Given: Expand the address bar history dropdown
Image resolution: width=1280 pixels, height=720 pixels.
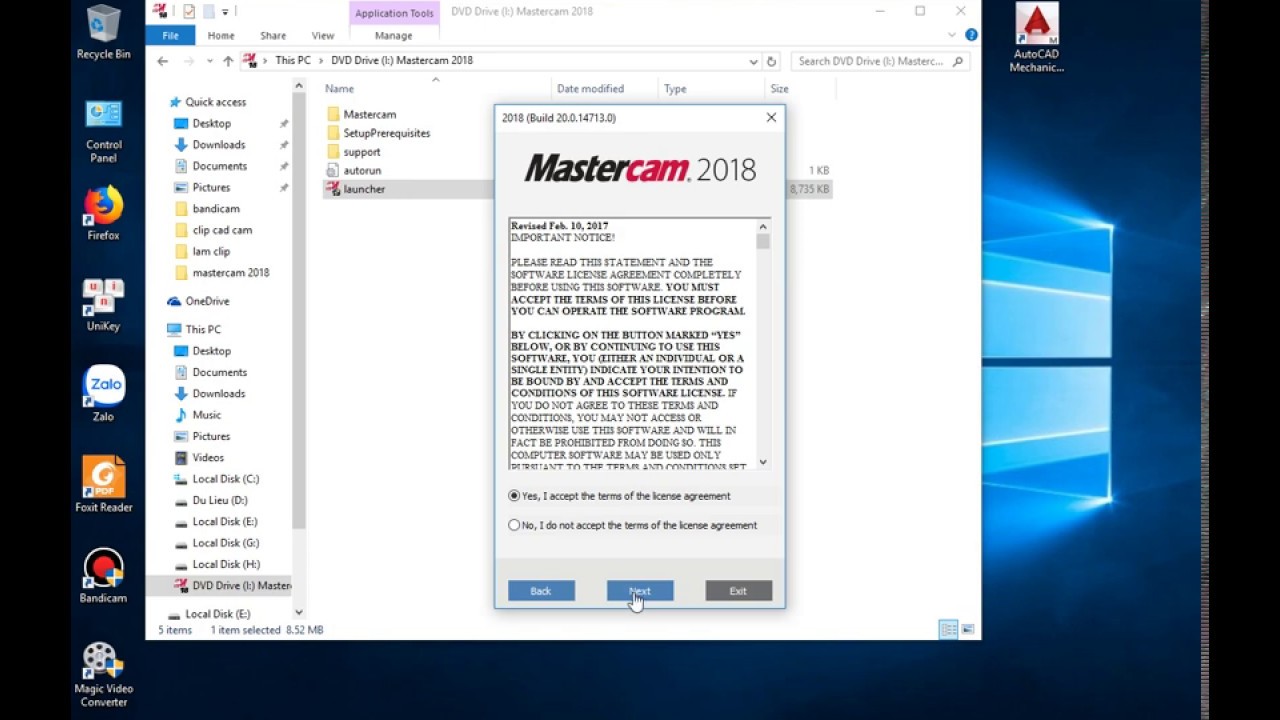Looking at the screenshot, I should [x=753, y=61].
